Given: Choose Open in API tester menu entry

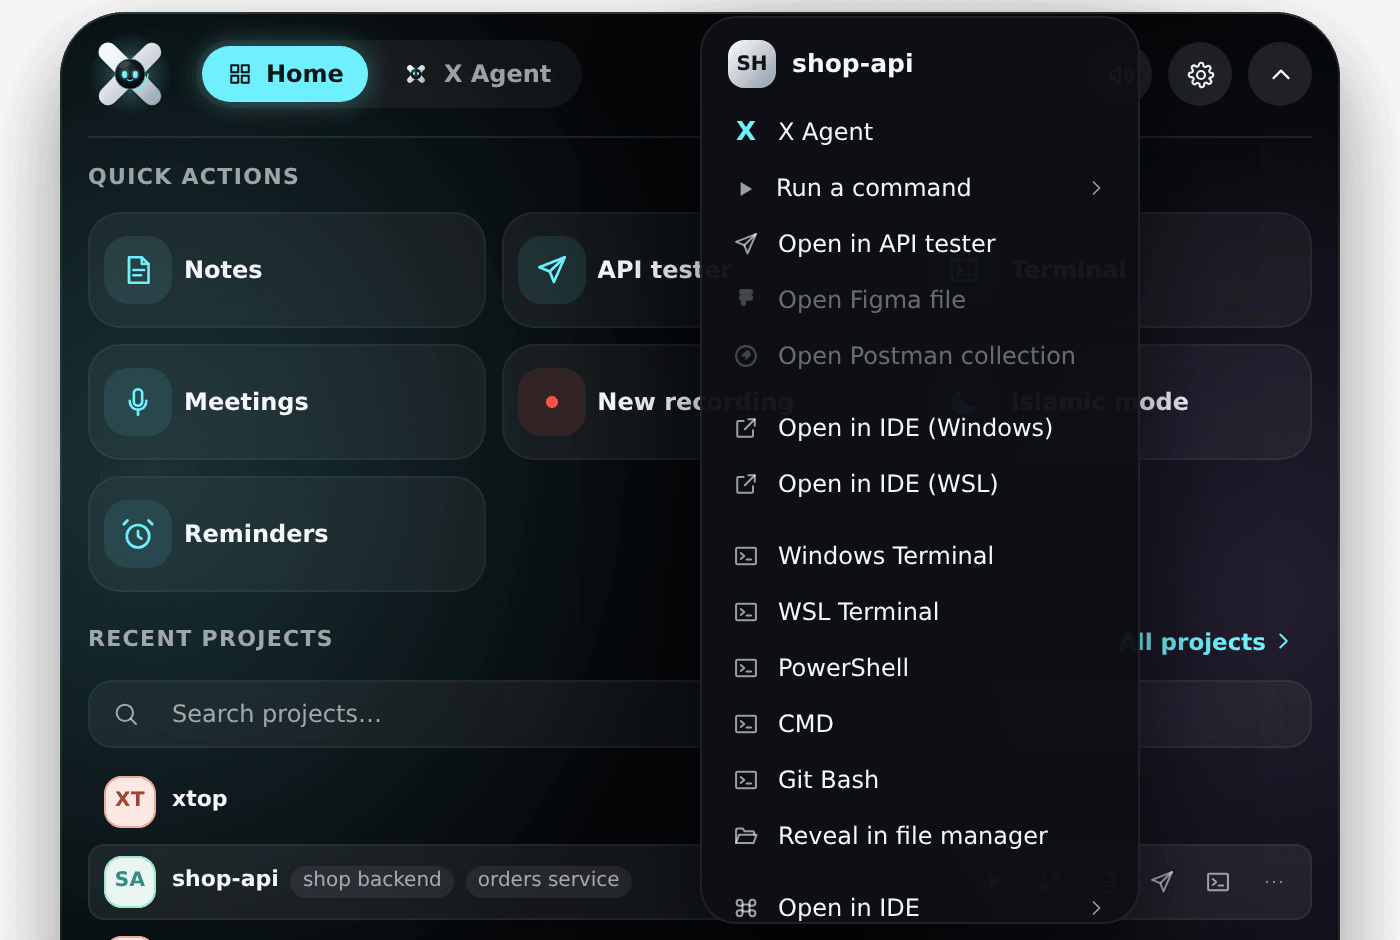Looking at the screenshot, I should coord(920,244).
